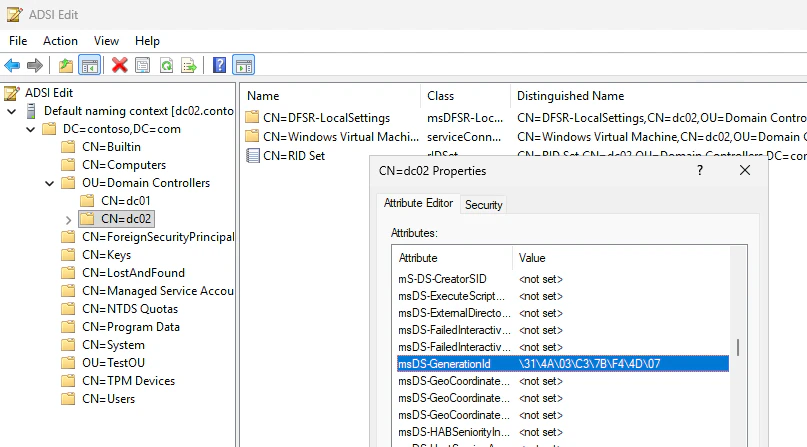Click the CN=Keys folder icon
This screenshot has height=447, width=807.
tap(68, 255)
